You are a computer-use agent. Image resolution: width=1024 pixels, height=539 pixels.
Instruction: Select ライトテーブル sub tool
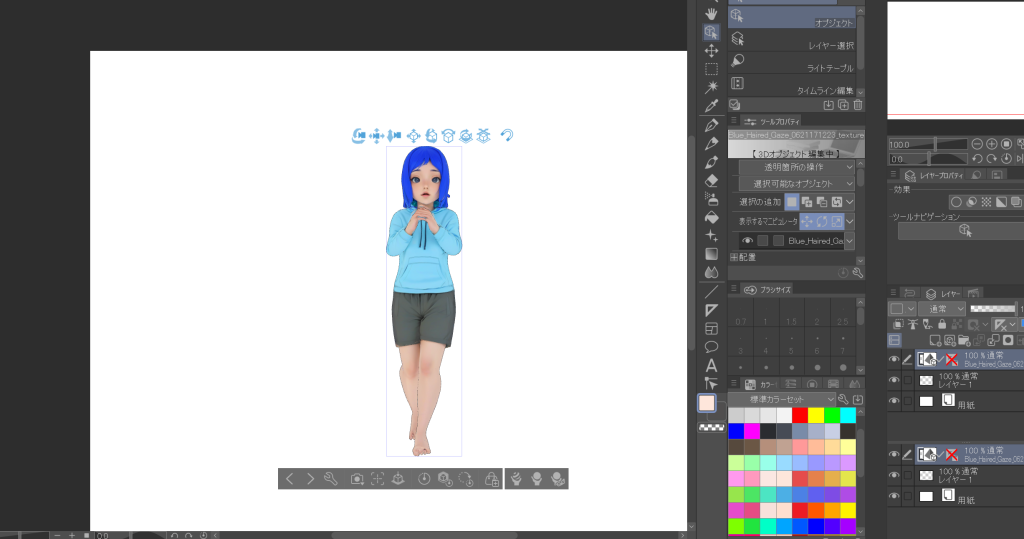pos(792,63)
